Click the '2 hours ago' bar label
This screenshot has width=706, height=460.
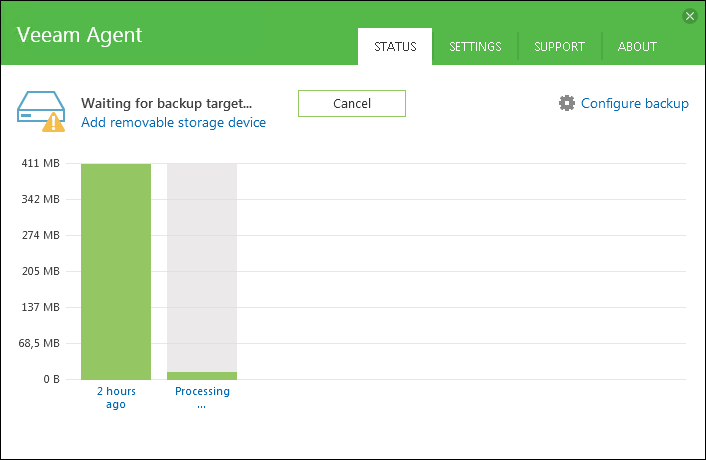tap(116, 397)
